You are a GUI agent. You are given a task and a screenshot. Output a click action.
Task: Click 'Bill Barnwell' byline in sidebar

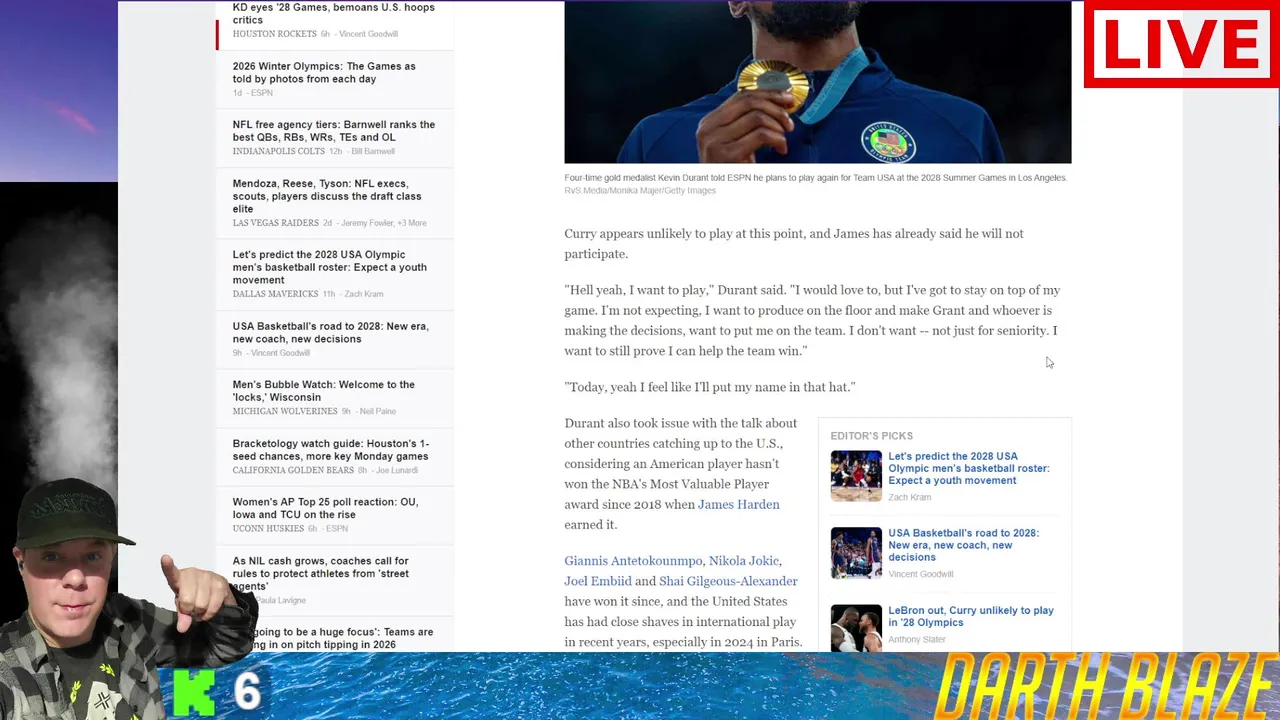coord(373,151)
